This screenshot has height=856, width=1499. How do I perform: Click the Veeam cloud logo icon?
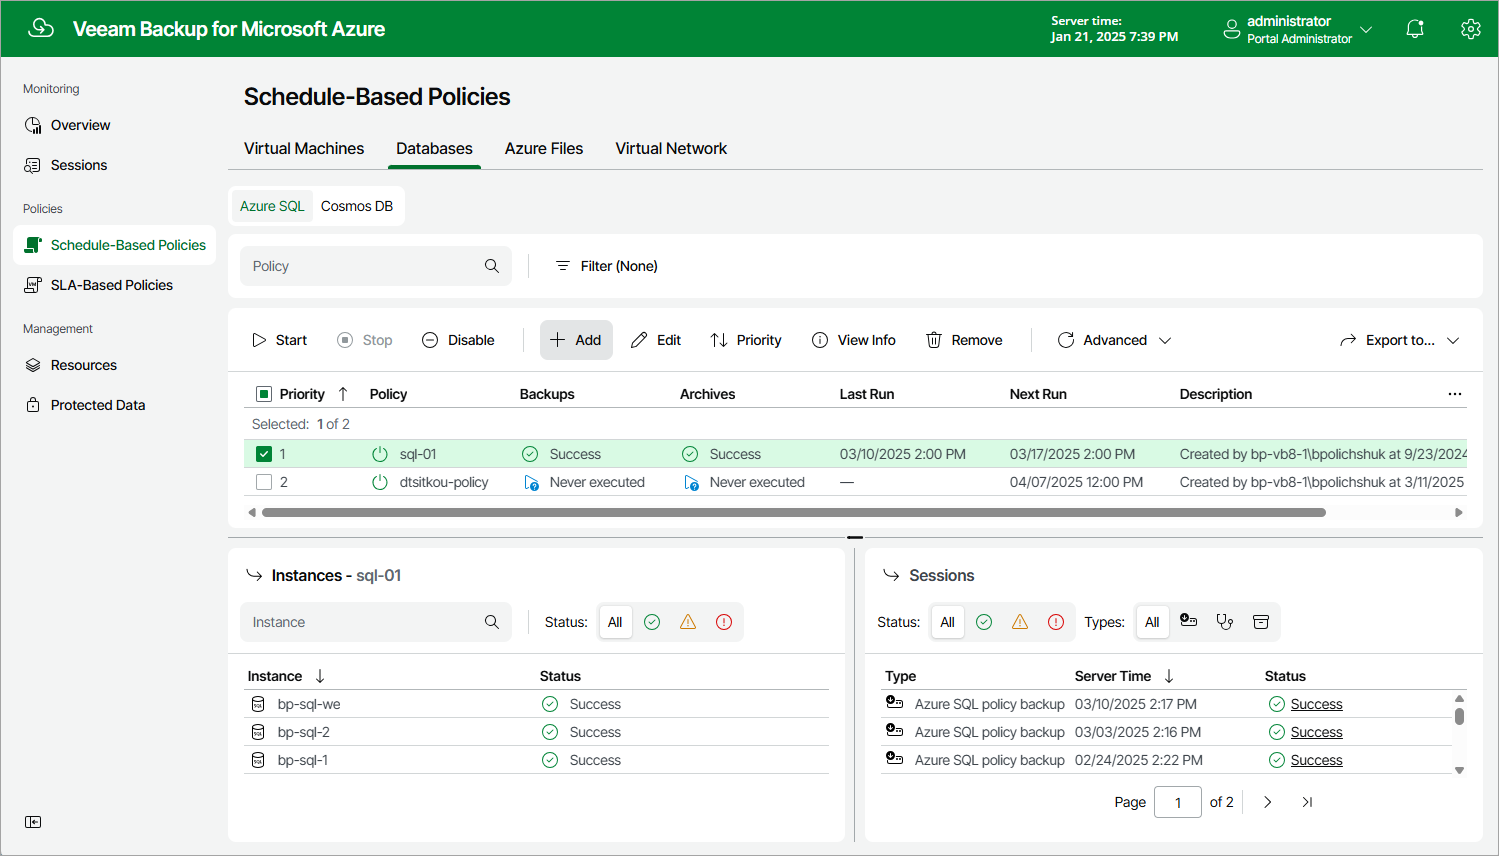(x=41, y=28)
